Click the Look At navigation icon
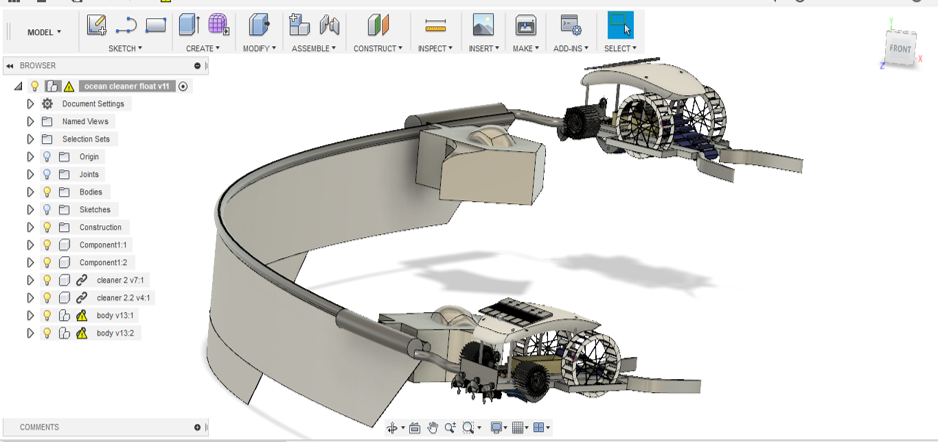Screen dimensions: 938x442 pos(415,428)
